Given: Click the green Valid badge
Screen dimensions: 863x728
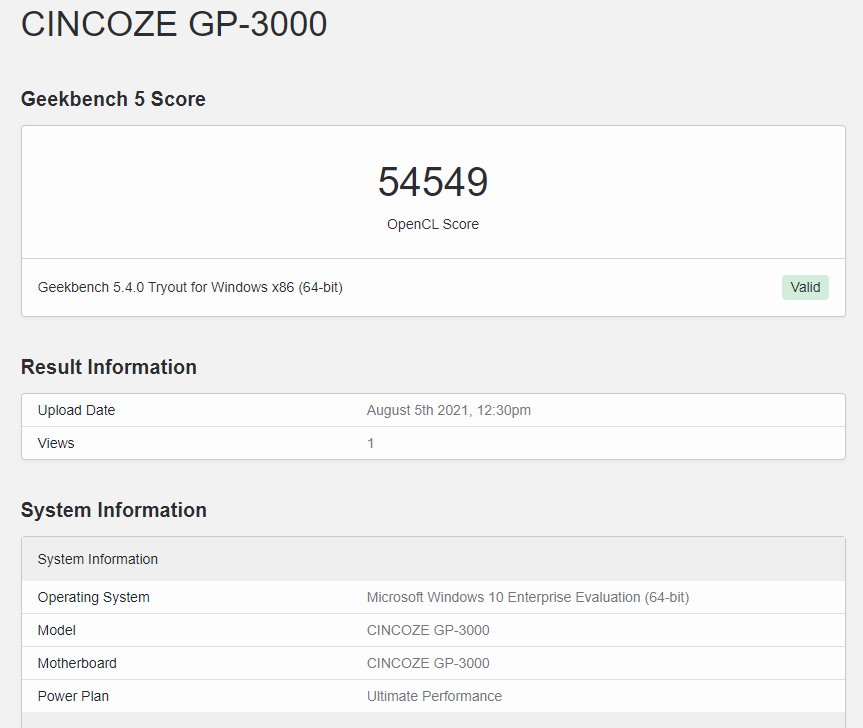Looking at the screenshot, I should (x=805, y=287).
